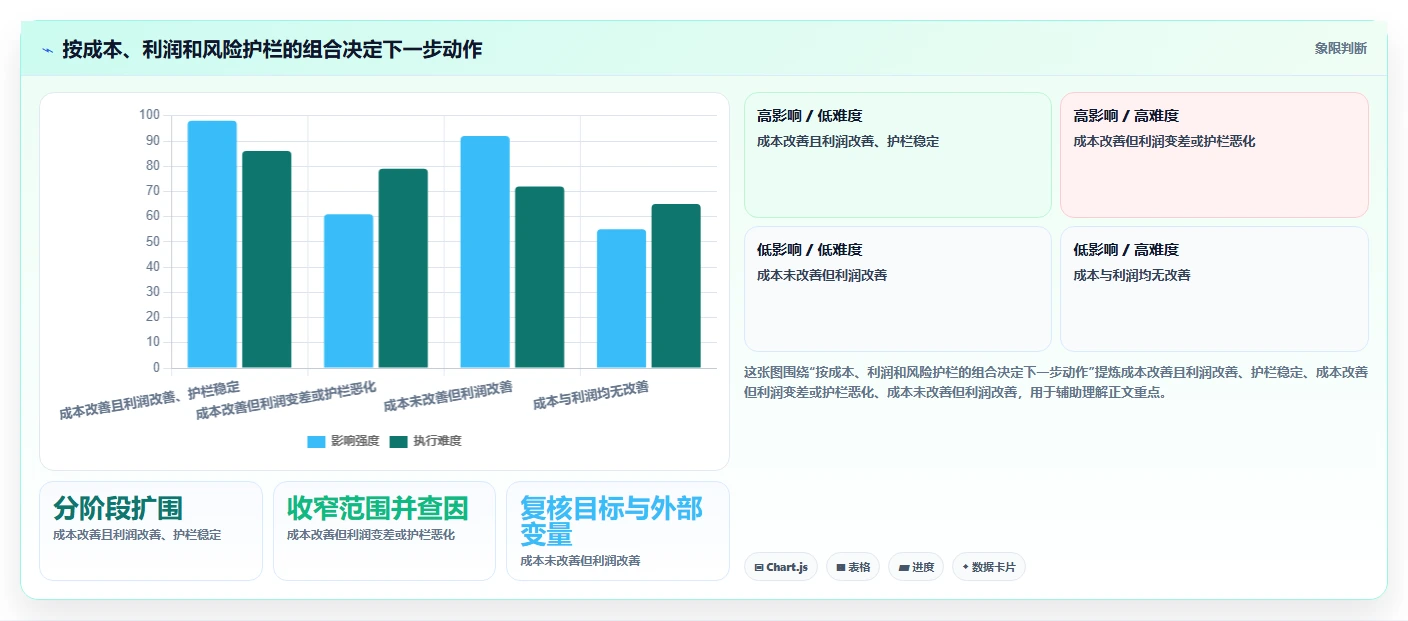Image resolution: width=1408 pixels, height=621 pixels.
Task: Select the 收窄范围并查因 action card
Action: (x=384, y=531)
